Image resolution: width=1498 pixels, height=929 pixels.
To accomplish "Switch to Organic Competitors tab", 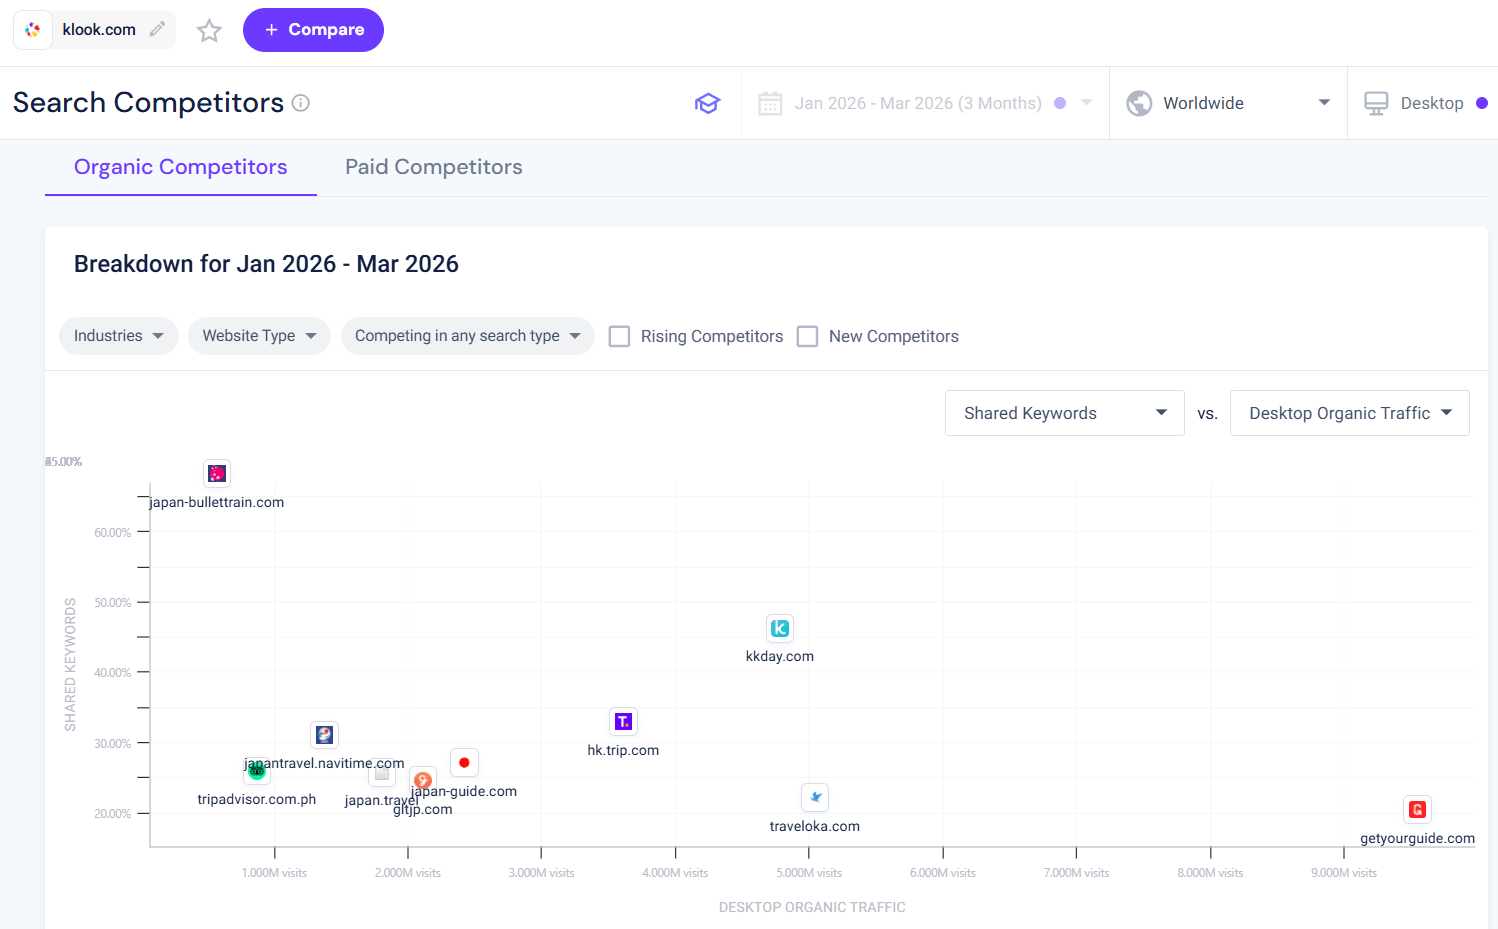I will tap(181, 167).
